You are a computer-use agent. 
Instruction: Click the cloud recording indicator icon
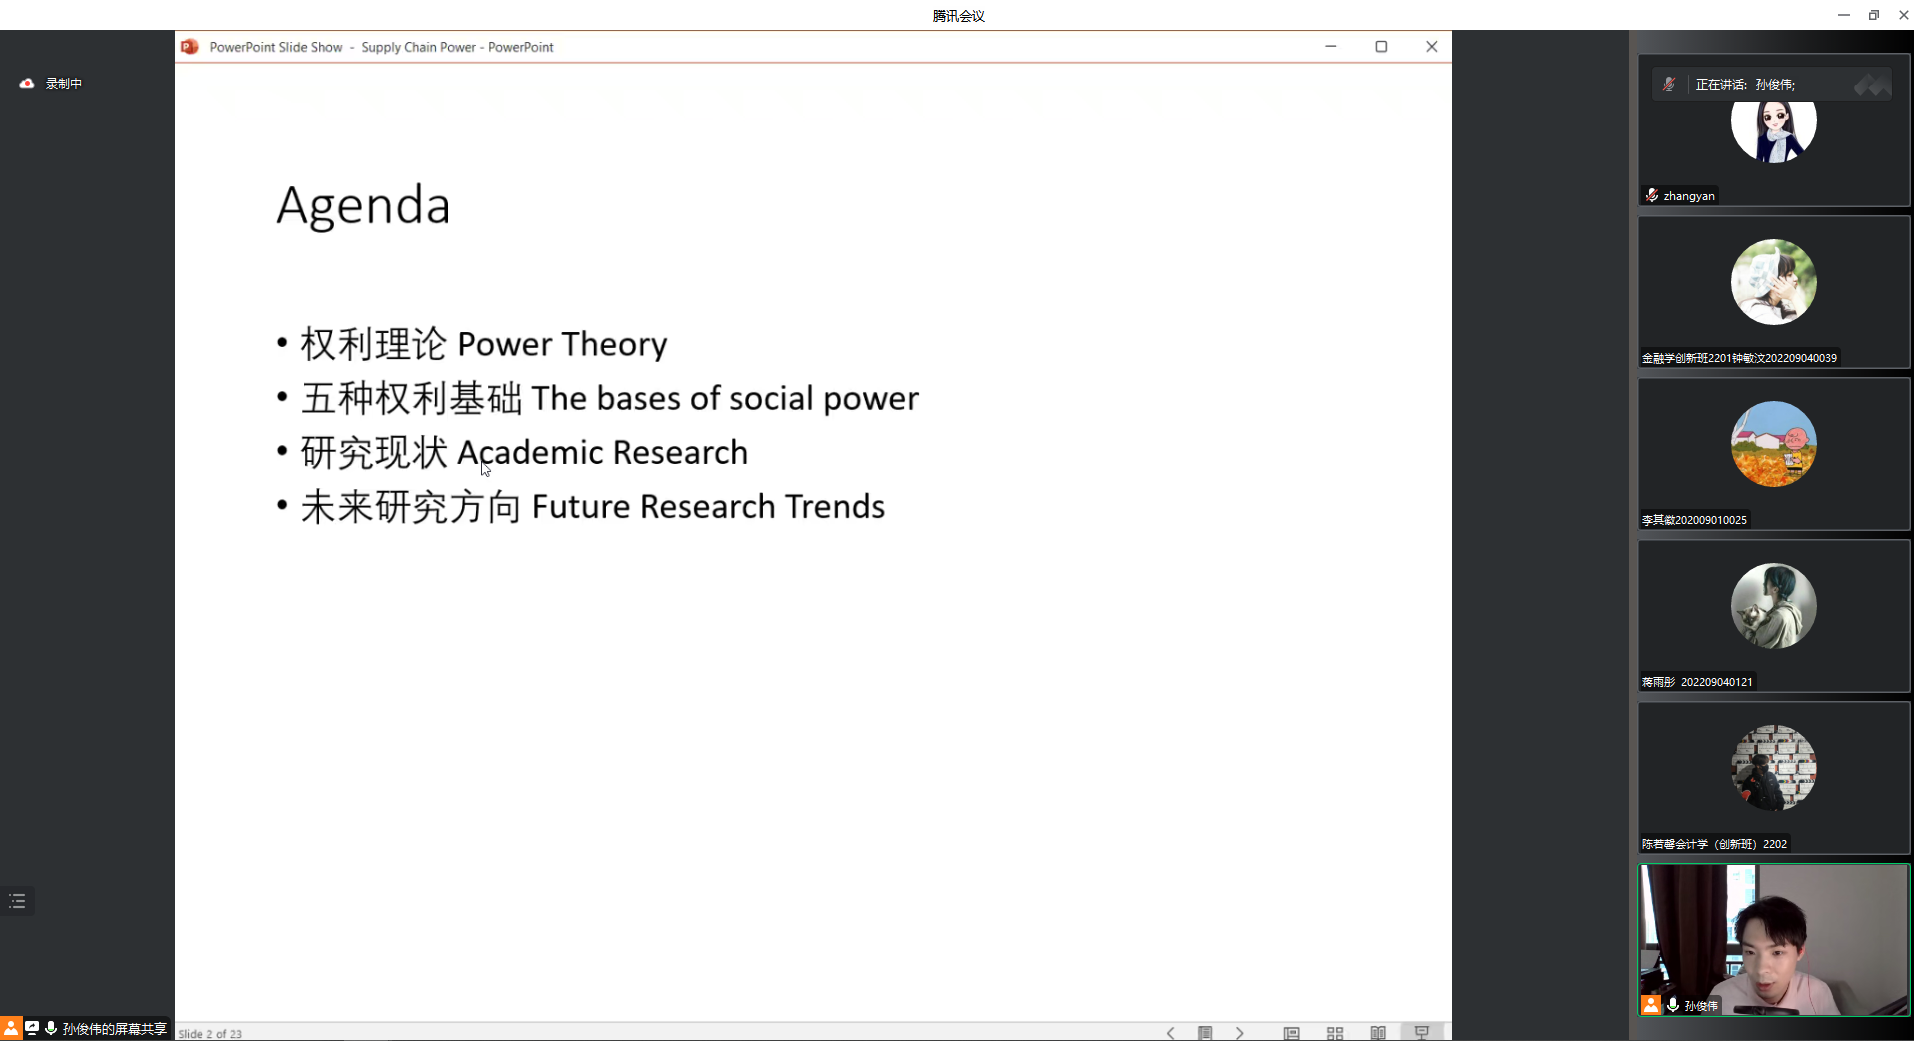[27, 84]
